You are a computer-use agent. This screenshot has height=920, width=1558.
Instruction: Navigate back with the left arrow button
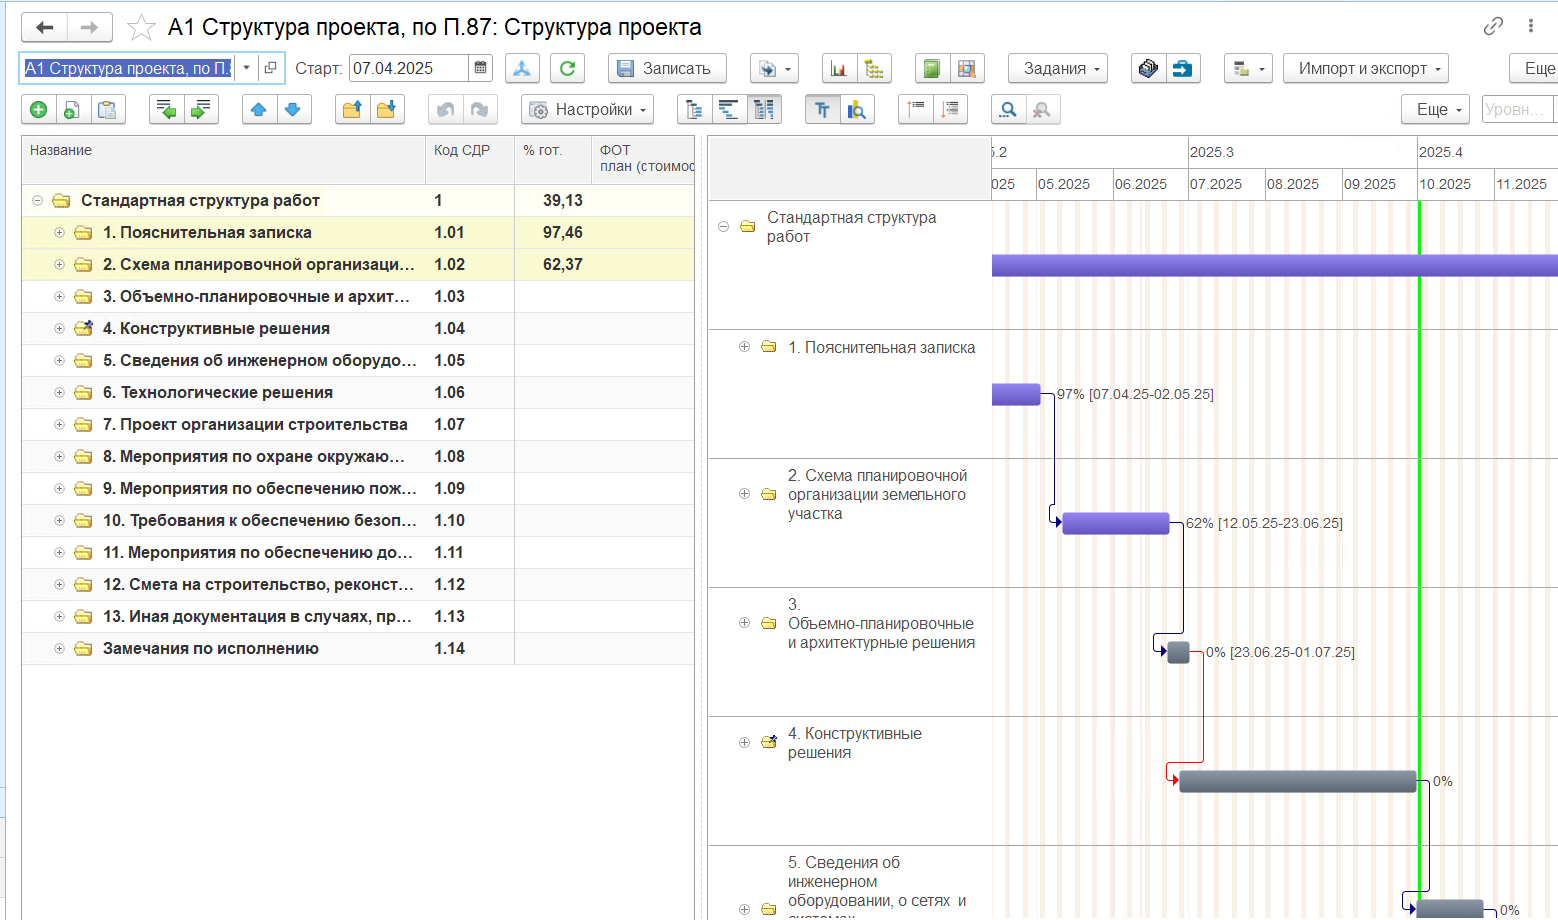pyautogui.click(x=44, y=27)
